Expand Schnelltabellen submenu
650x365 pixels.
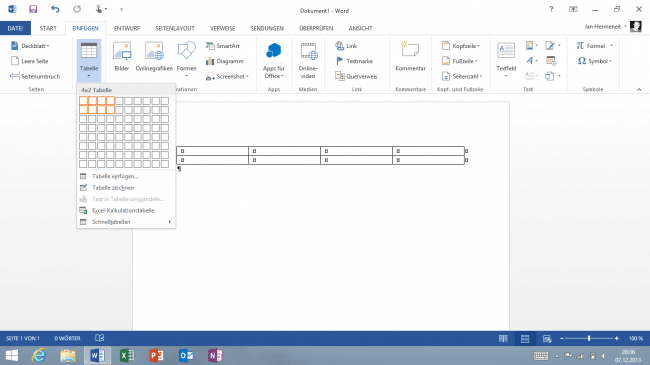click(126, 222)
